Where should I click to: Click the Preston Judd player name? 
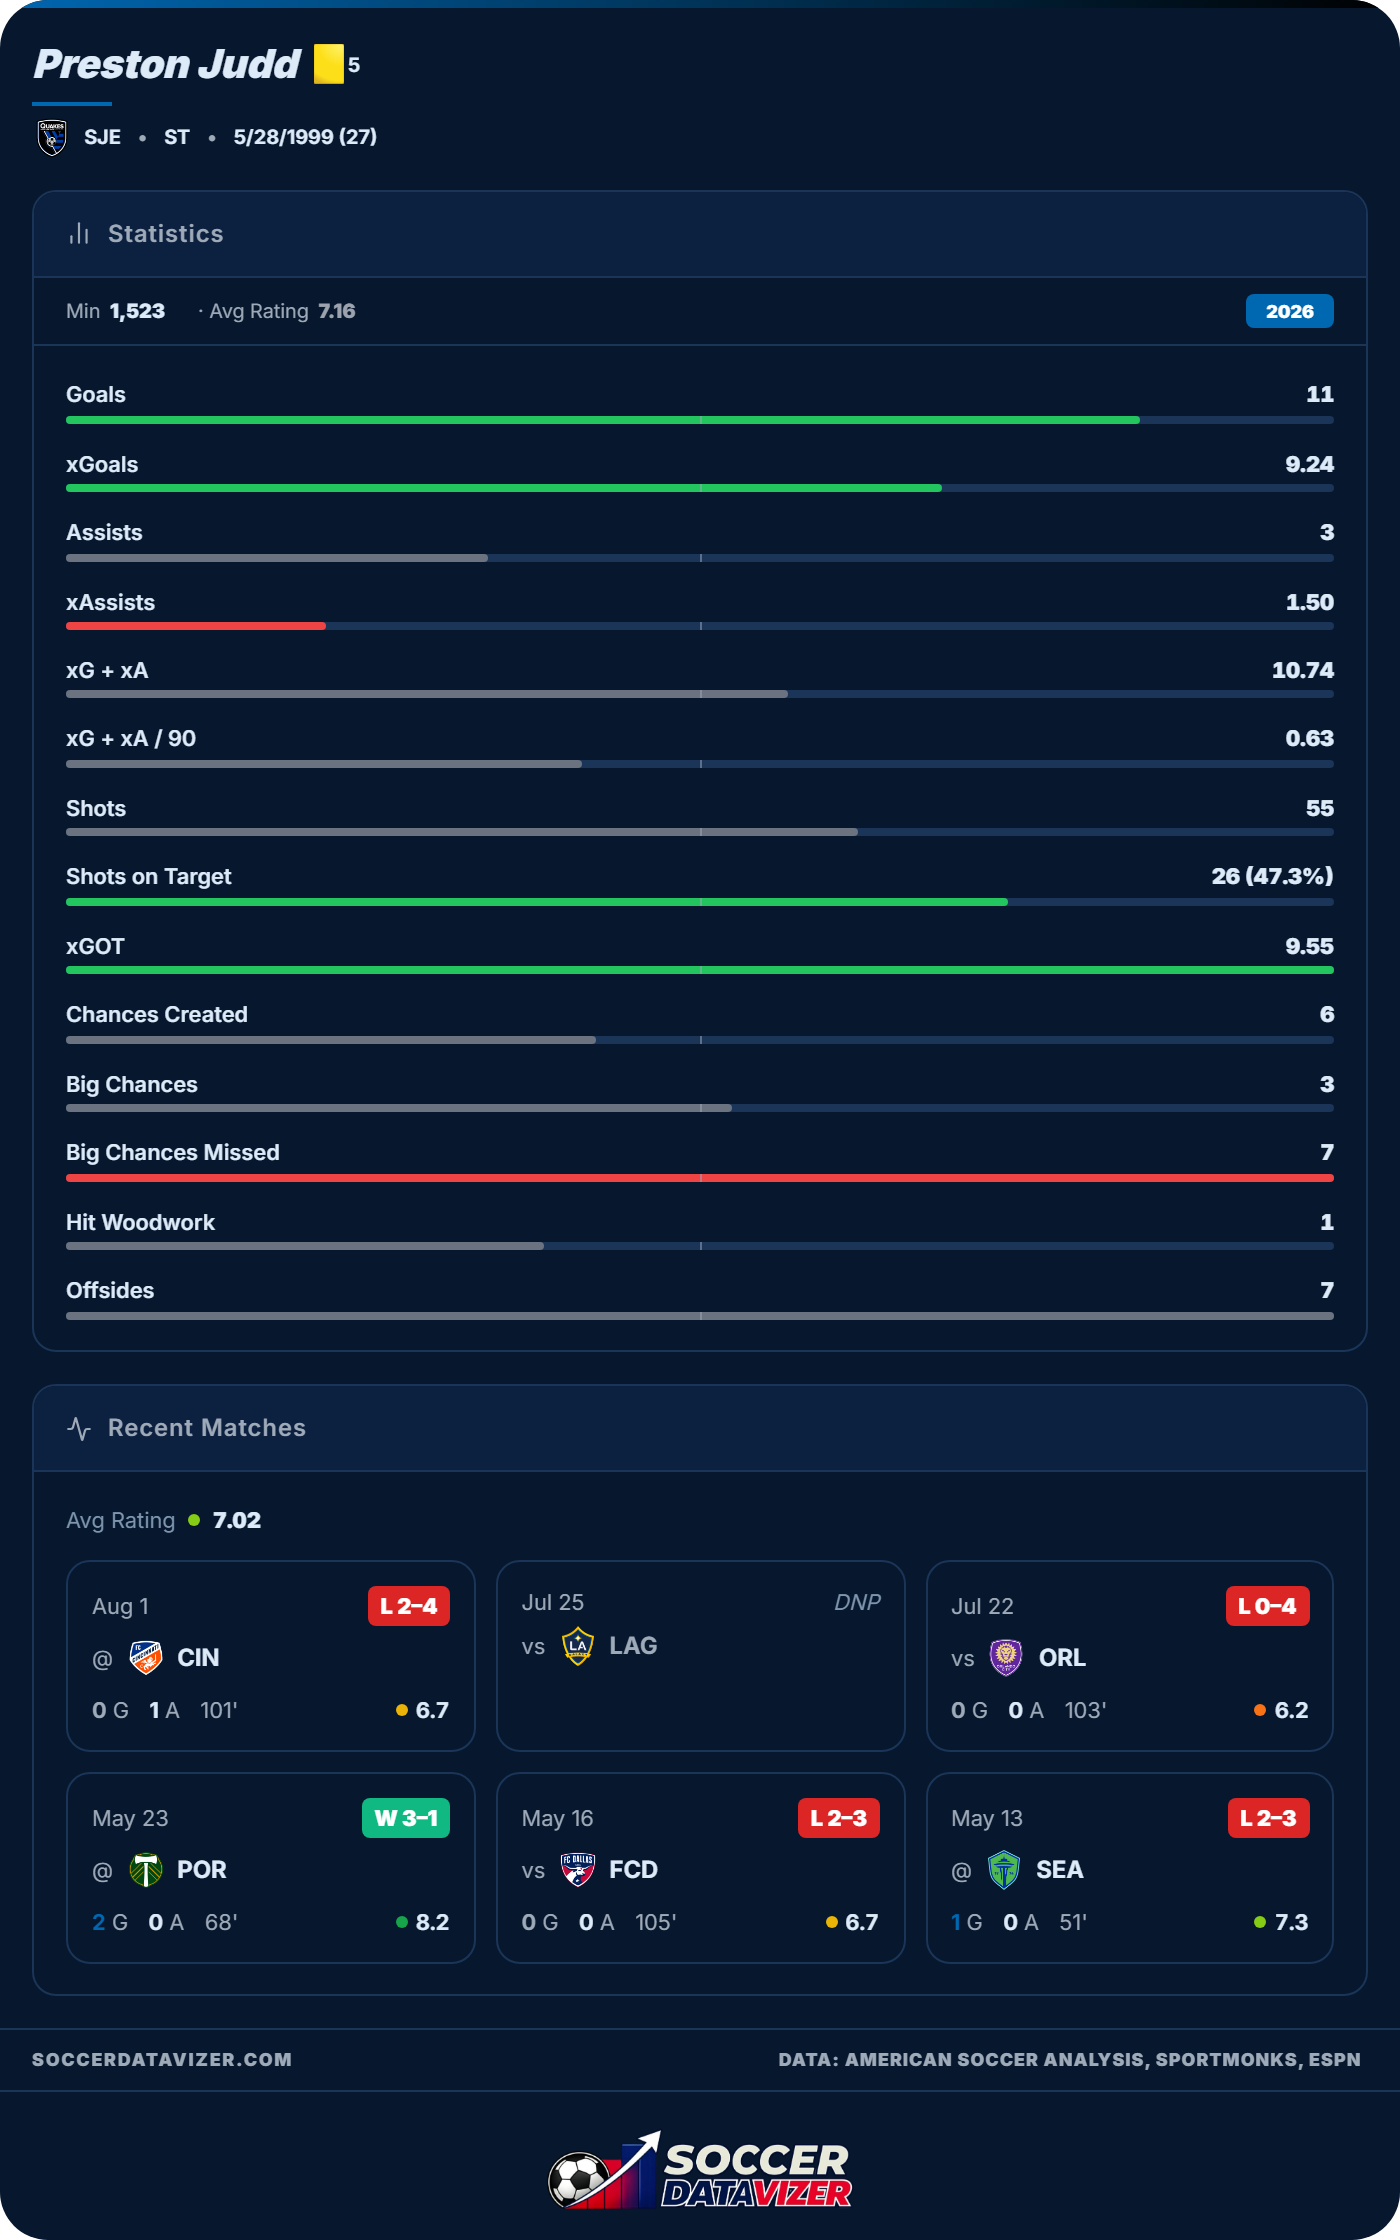pos(167,65)
